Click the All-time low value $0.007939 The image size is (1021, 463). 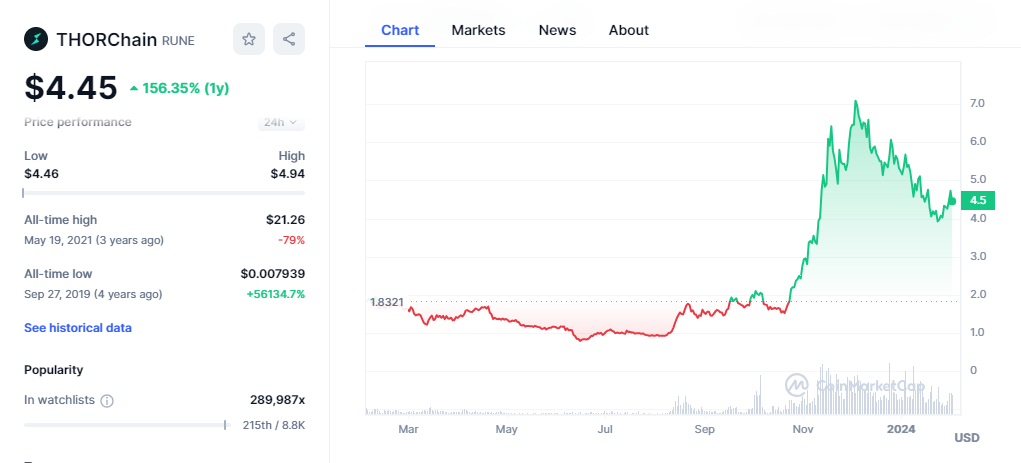point(273,274)
